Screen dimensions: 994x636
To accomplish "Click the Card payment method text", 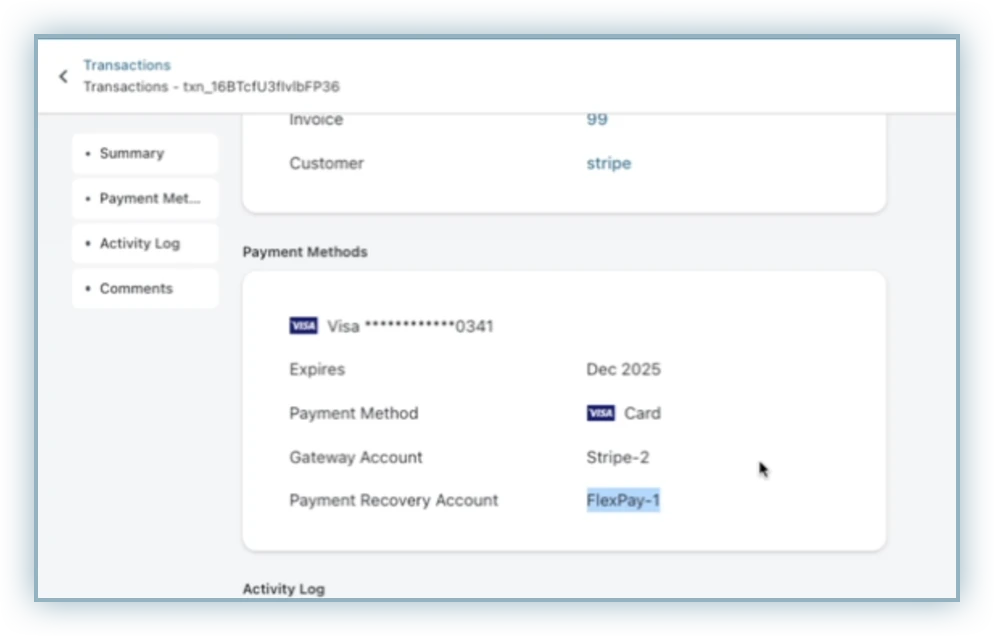I will click(x=642, y=413).
